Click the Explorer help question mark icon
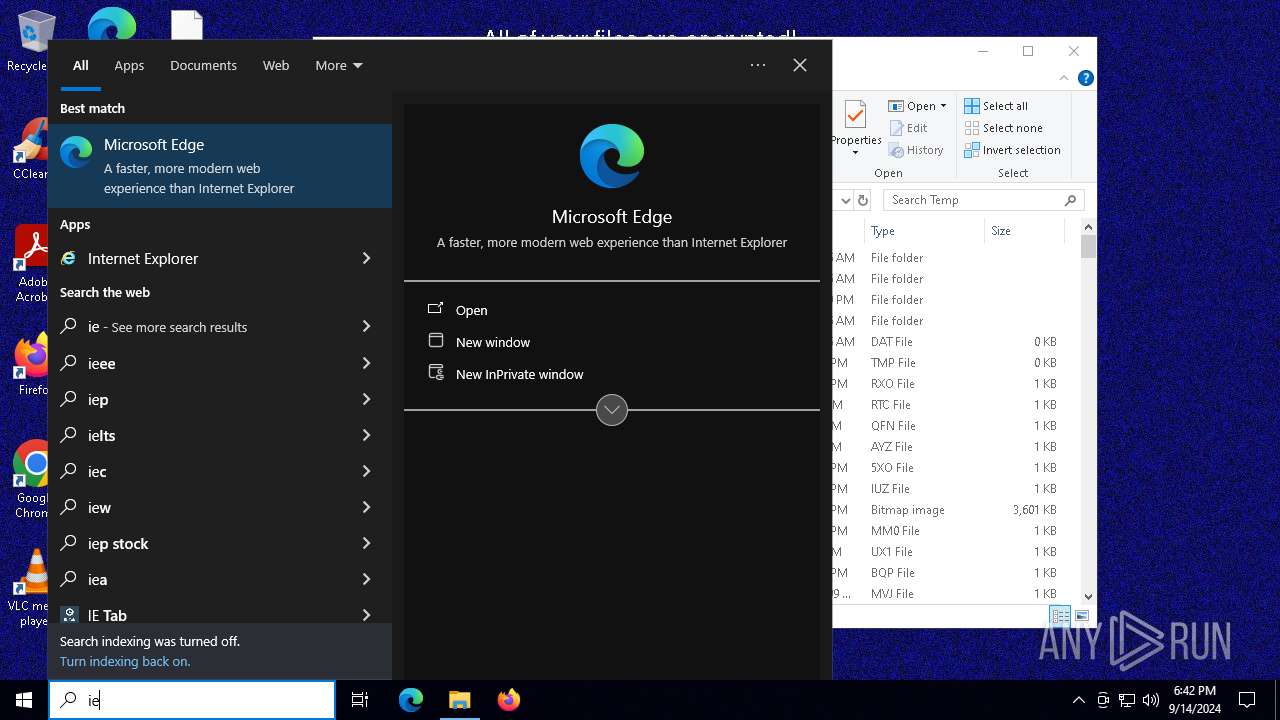Image resolution: width=1280 pixels, height=720 pixels. [x=1085, y=78]
